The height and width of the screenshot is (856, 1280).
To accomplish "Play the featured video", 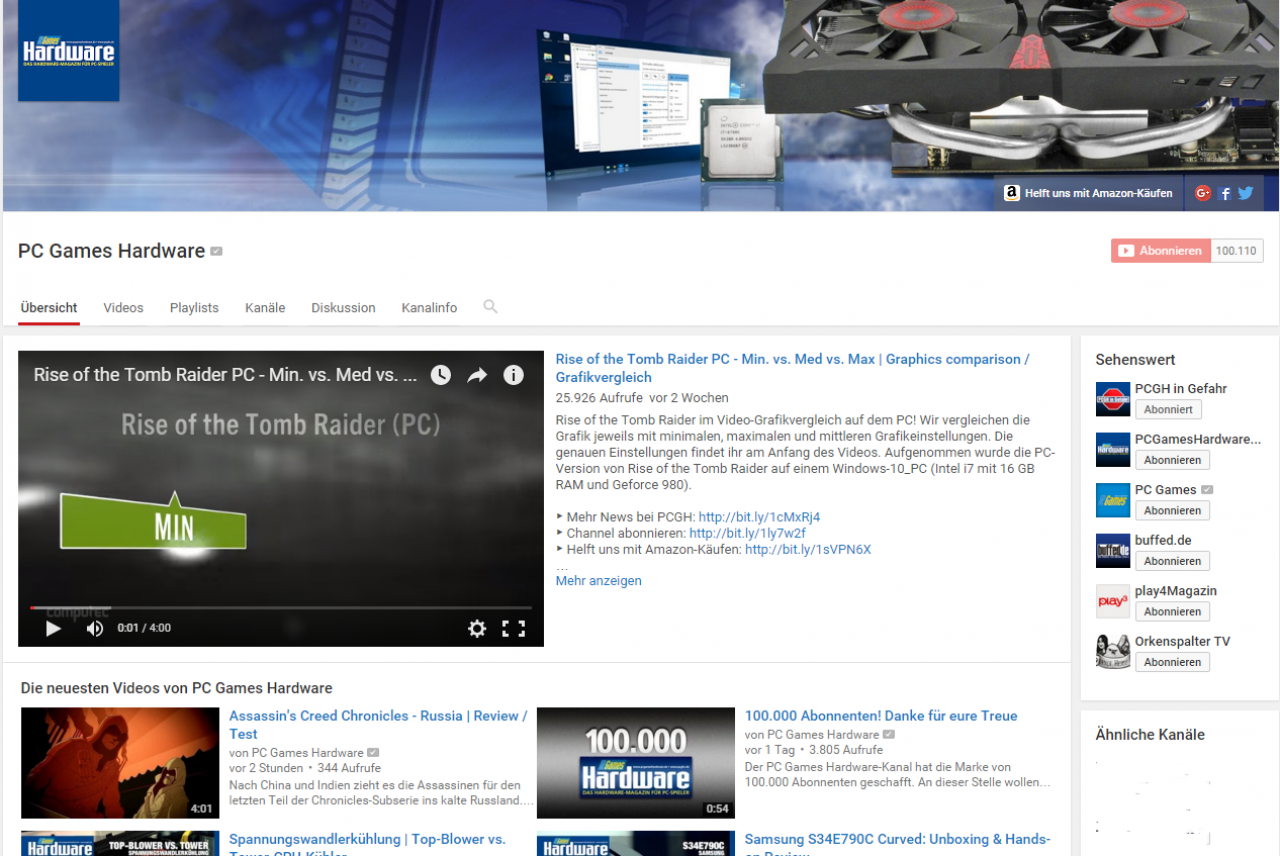I will pos(53,628).
